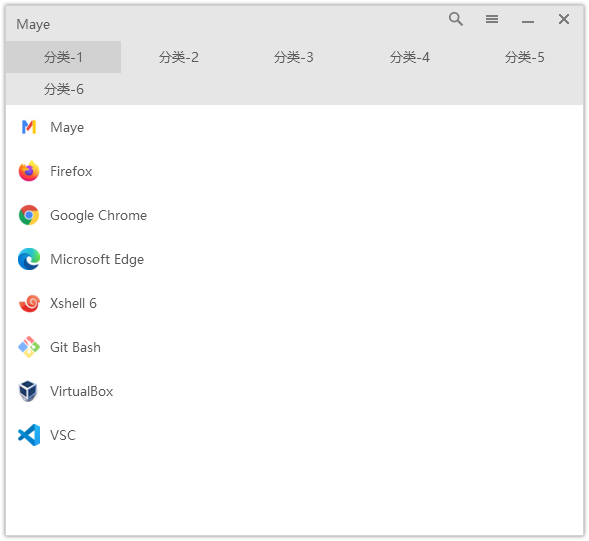This screenshot has height=541, width=589.
Task: Open the hamburger menu icon
Action: coord(492,19)
